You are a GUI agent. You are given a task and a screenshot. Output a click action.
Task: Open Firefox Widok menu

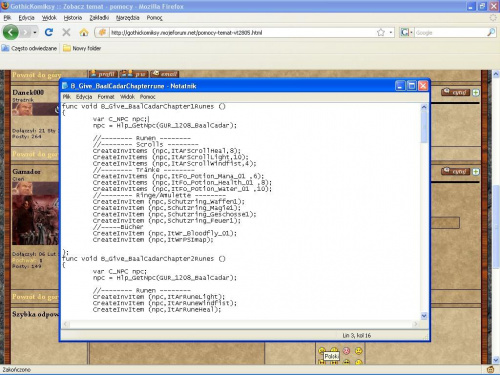click(49, 18)
